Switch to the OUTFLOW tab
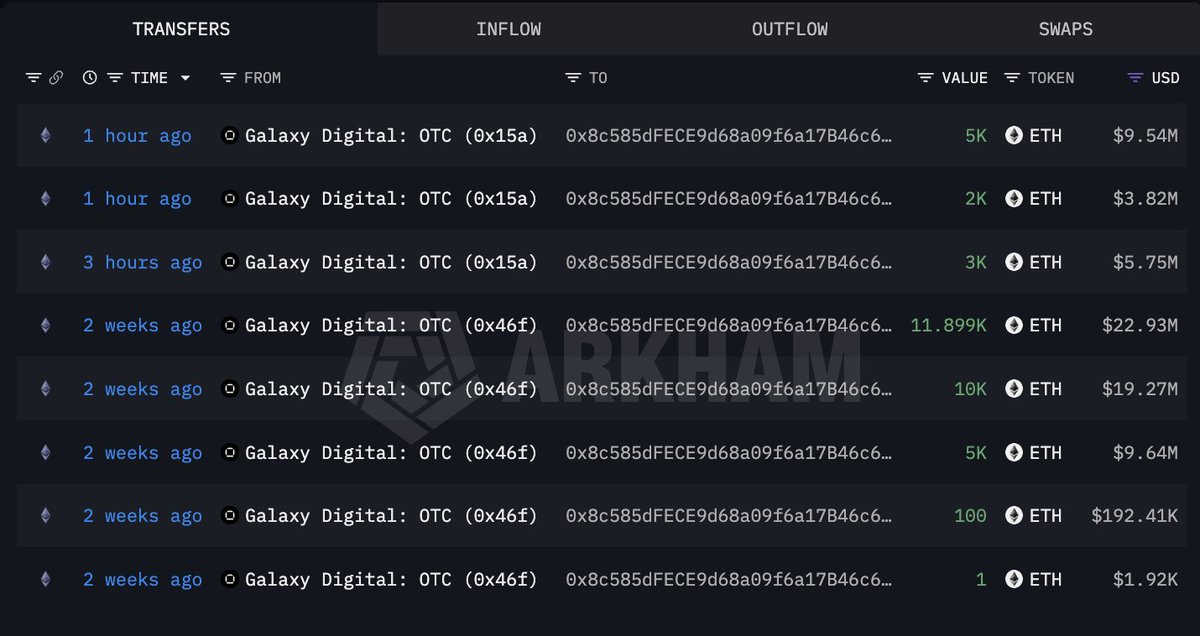This screenshot has width=1200, height=636. click(x=789, y=29)
